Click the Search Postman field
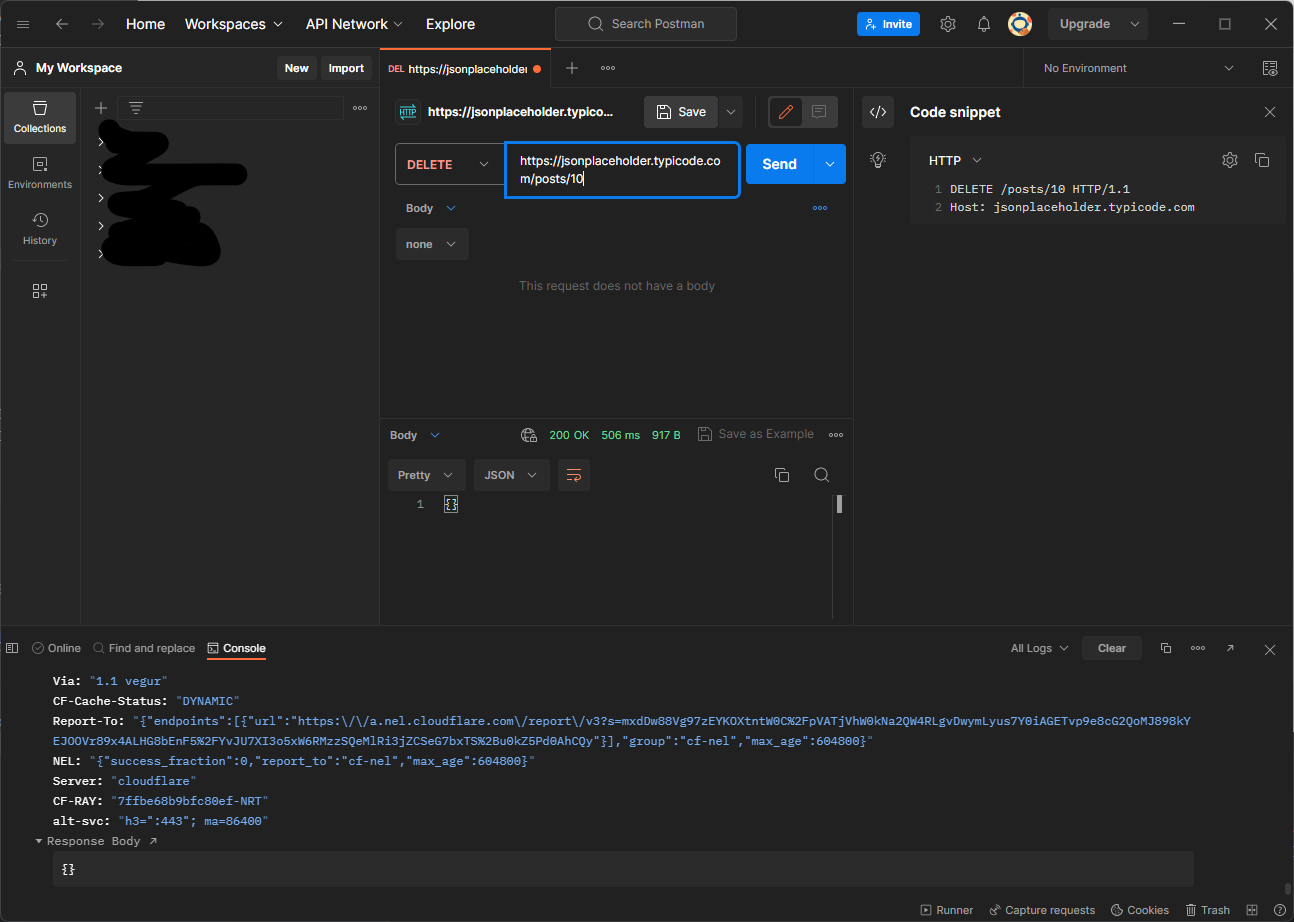1294x922 pixels. [x=646, y=24]
